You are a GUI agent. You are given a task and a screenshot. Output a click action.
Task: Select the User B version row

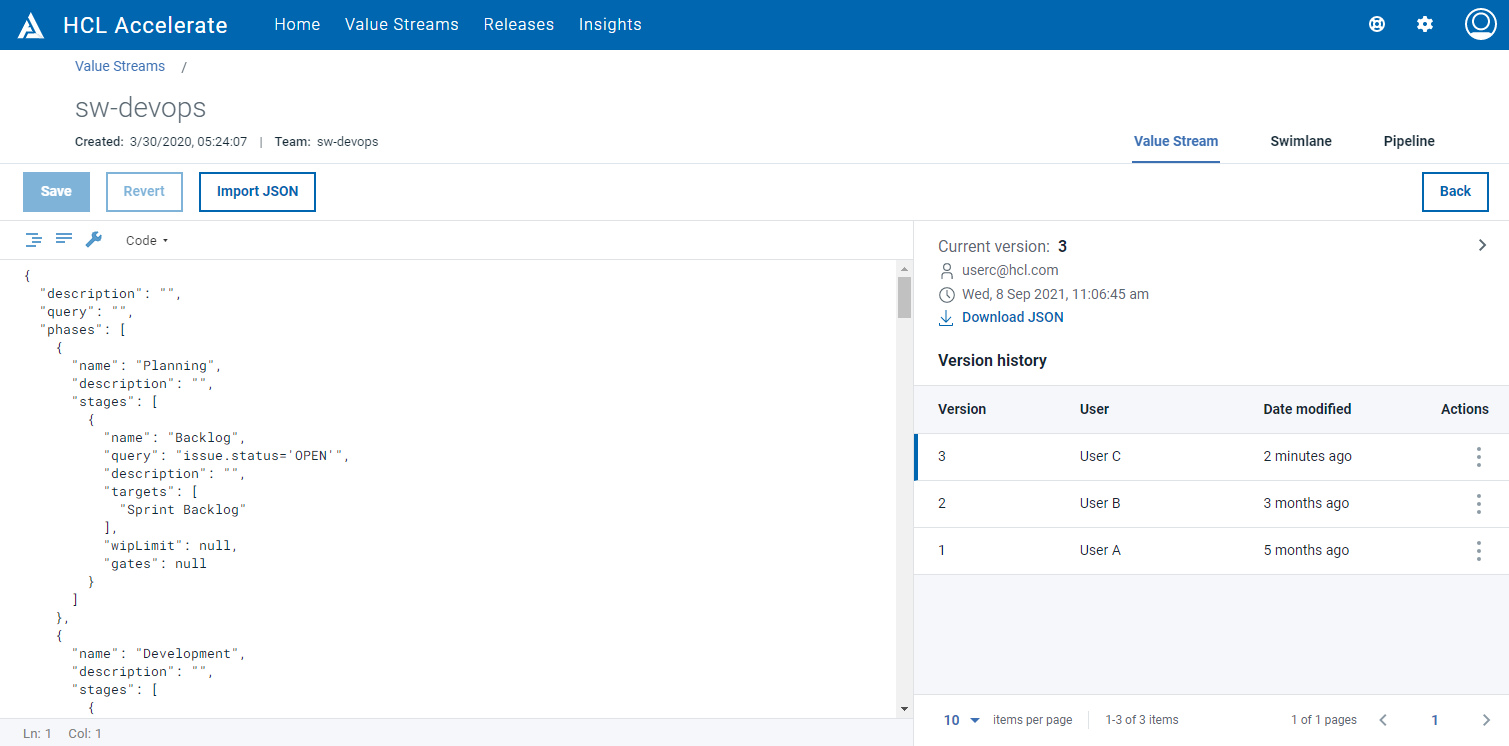(1211, 504)
